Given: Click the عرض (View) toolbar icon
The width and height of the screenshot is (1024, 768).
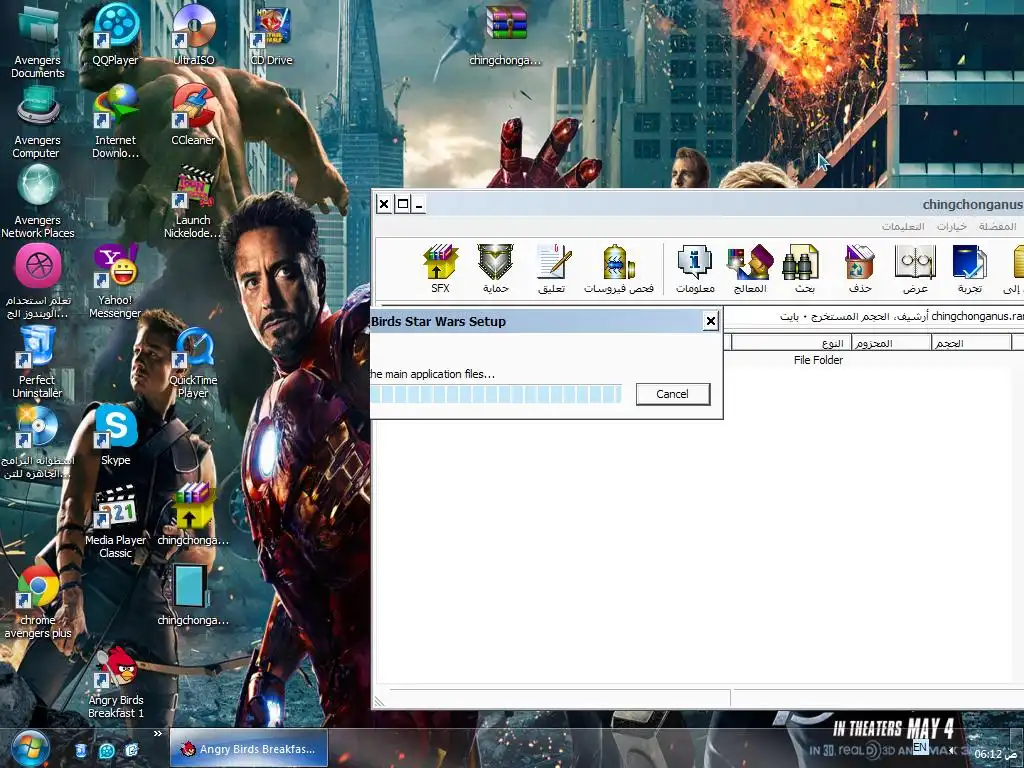Looking at the screenshot, I should point(915,269).
